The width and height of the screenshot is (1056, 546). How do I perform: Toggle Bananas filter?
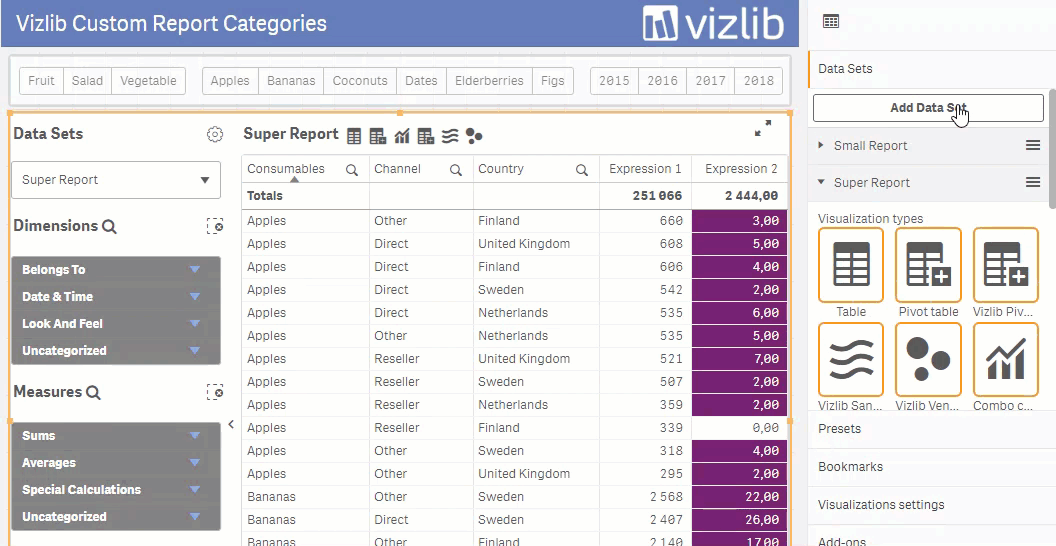291,81
